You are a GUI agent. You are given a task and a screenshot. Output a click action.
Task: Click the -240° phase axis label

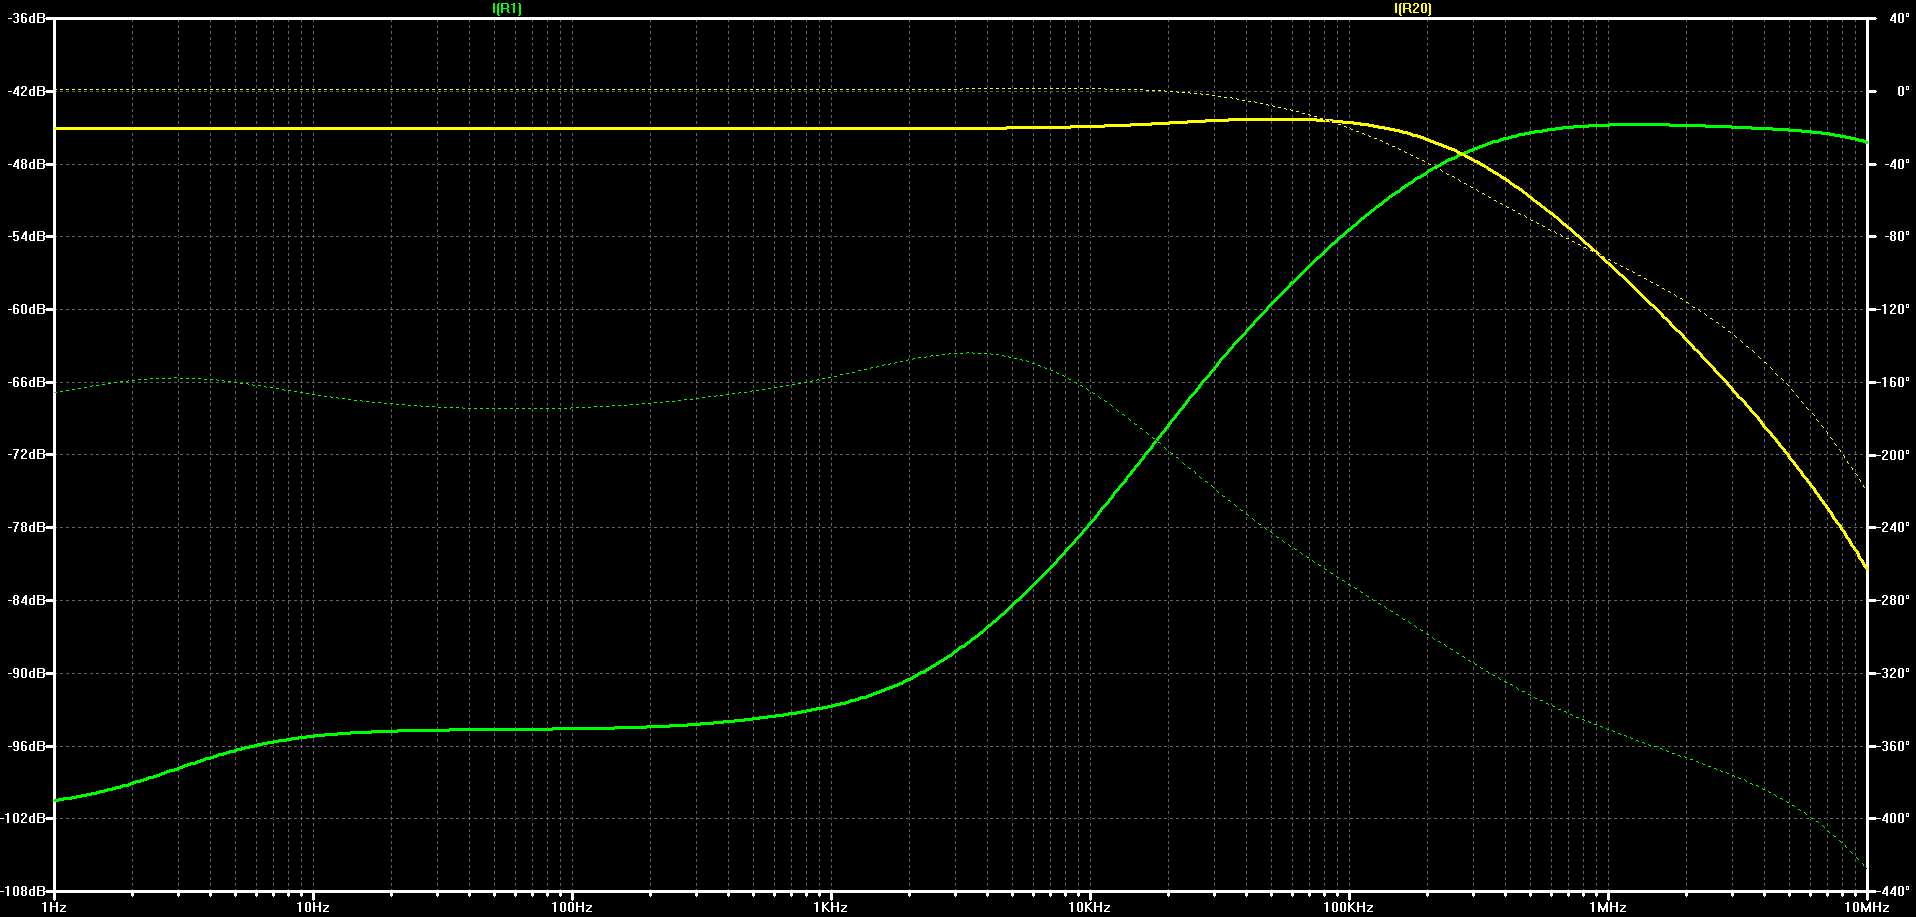click(1894, 527)
